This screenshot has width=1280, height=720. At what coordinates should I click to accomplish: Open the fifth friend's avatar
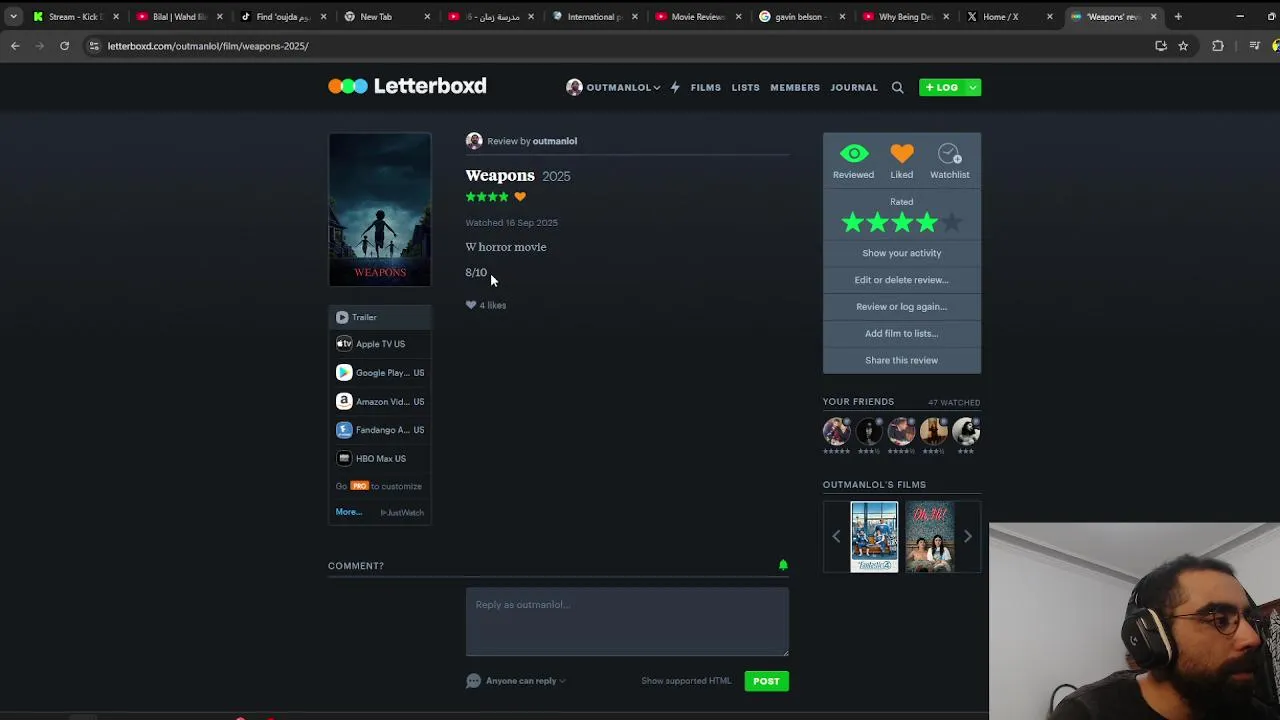[x=966, y=431]
